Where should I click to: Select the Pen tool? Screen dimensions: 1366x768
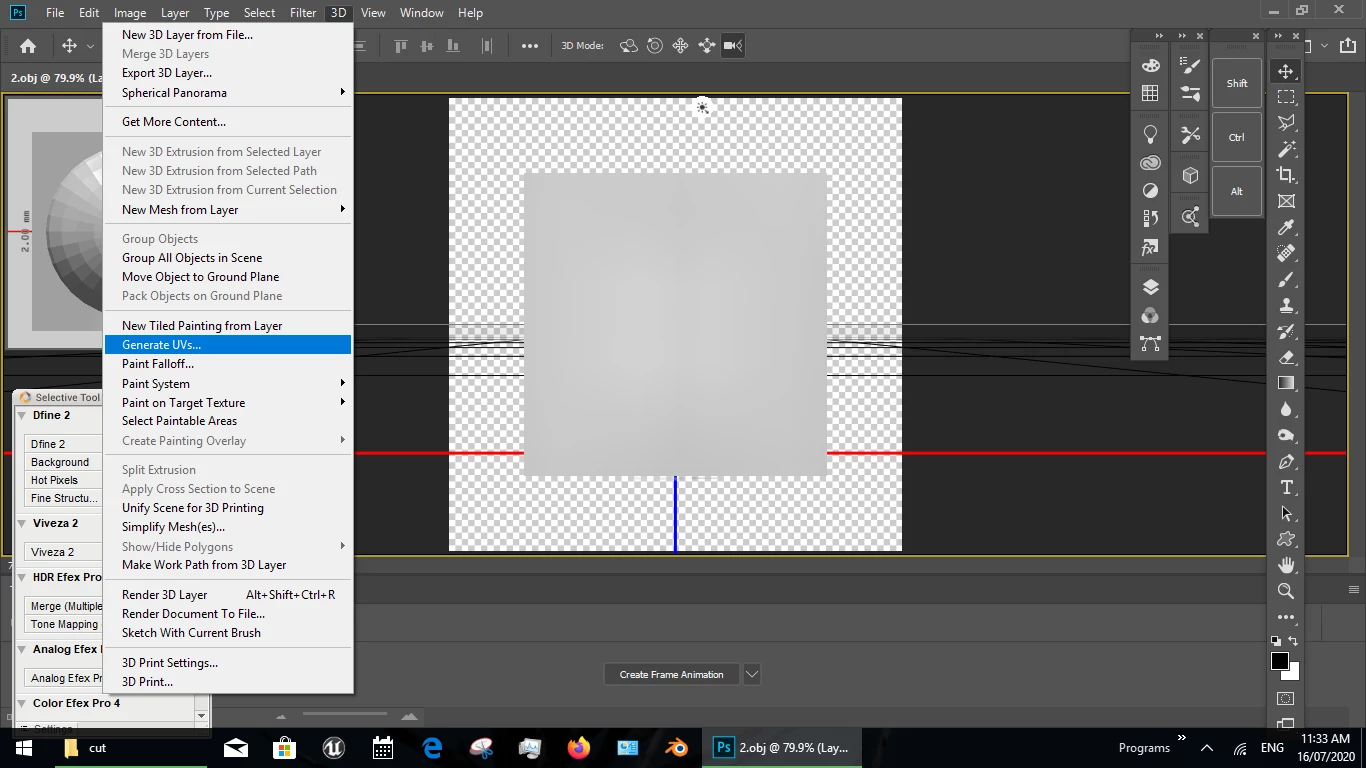(1286, 461)
